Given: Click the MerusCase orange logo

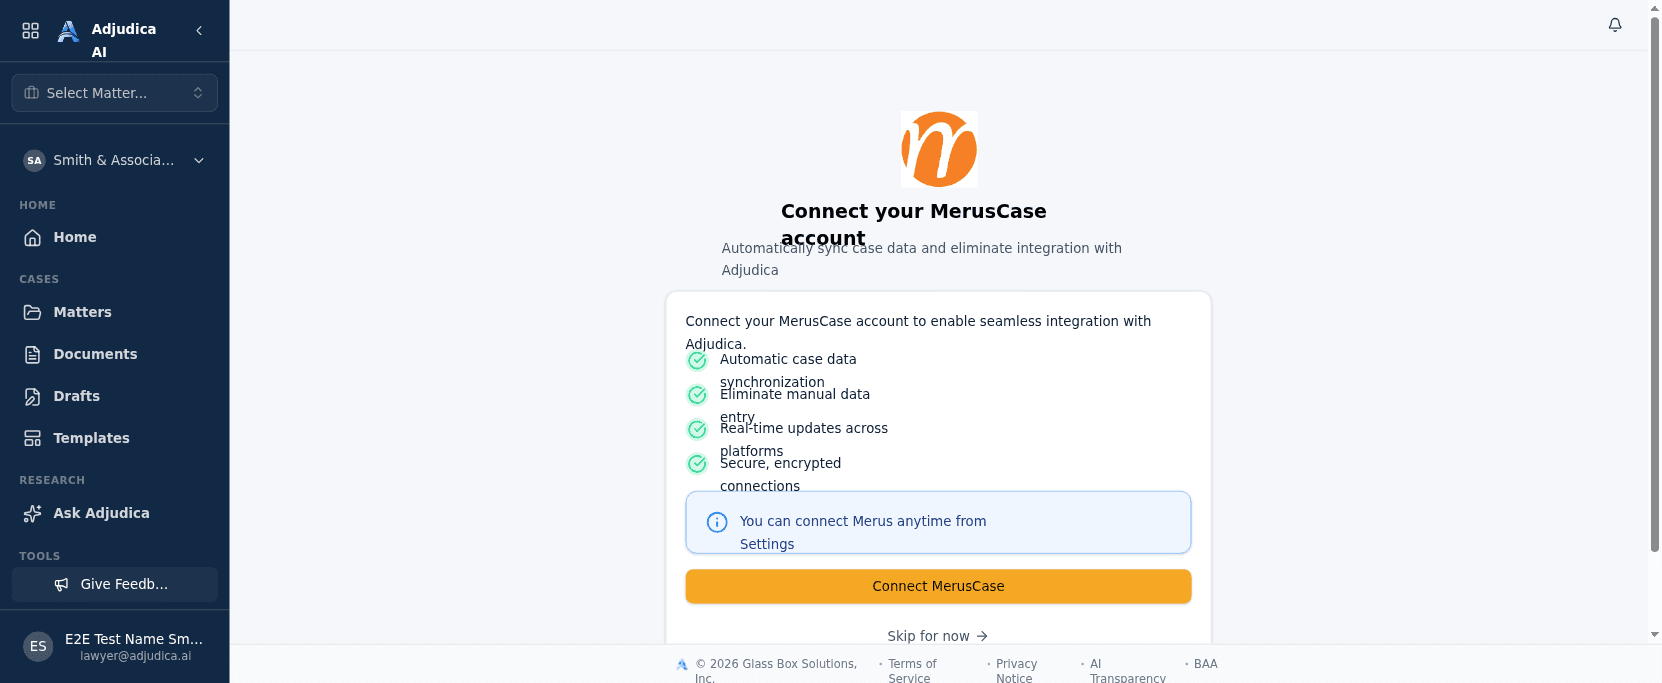Looking at the screenshot, I should 939,149.
